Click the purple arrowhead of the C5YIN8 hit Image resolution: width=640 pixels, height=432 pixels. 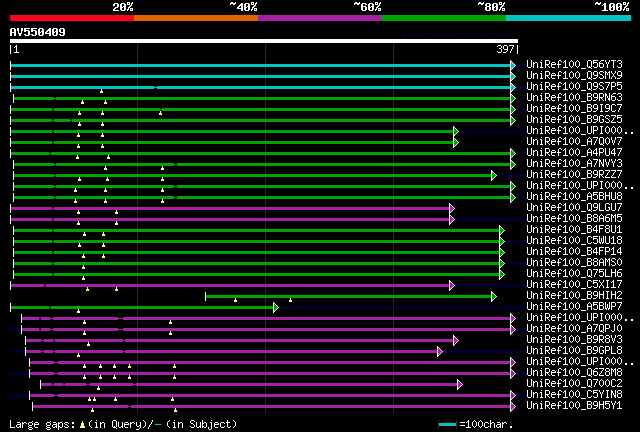point(513,395)
